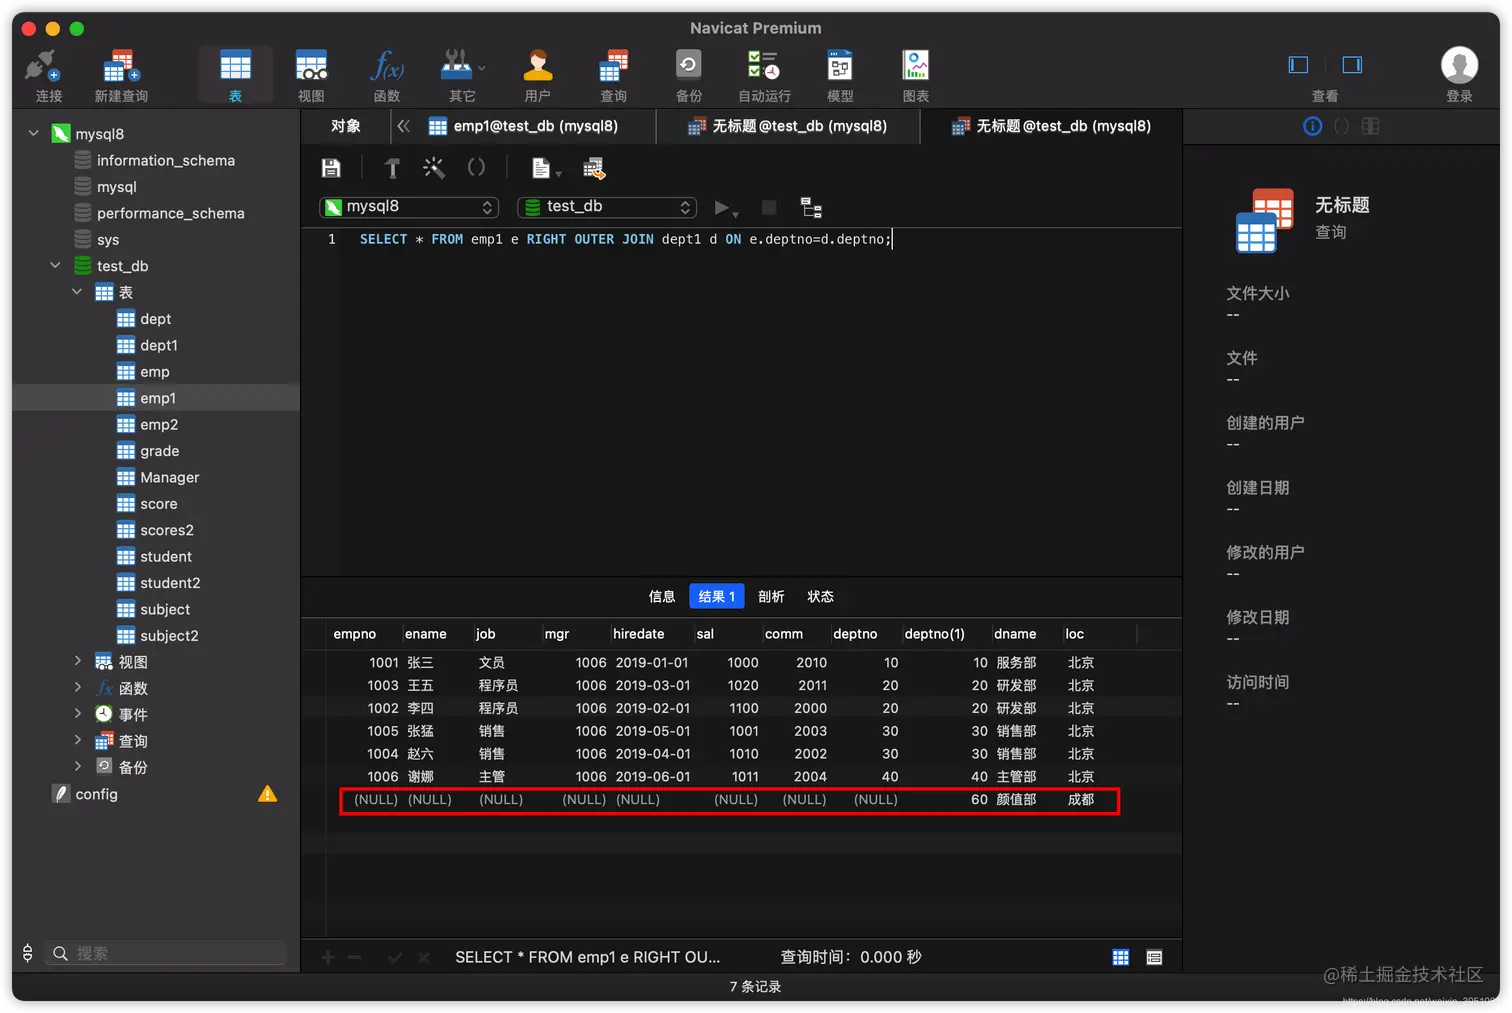
Task: Toggle the right sidebar pane view
Action: pyautogui.click(x=1352, y=65)
